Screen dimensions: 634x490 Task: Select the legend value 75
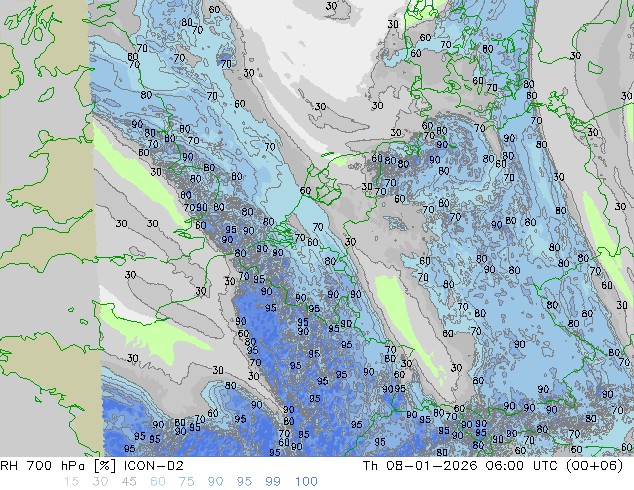[186, 482]
